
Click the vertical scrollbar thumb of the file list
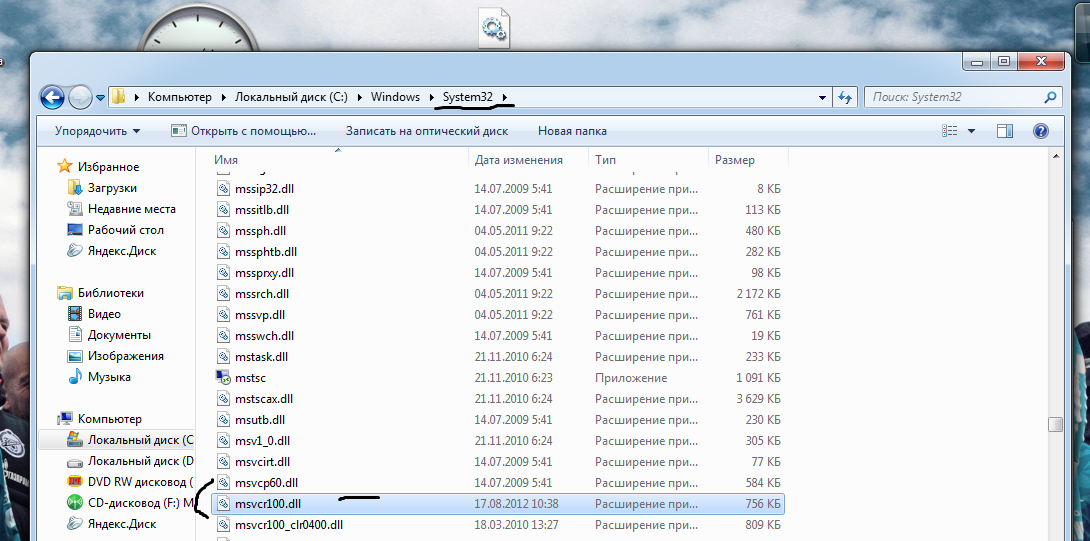tap(1055, 424)
